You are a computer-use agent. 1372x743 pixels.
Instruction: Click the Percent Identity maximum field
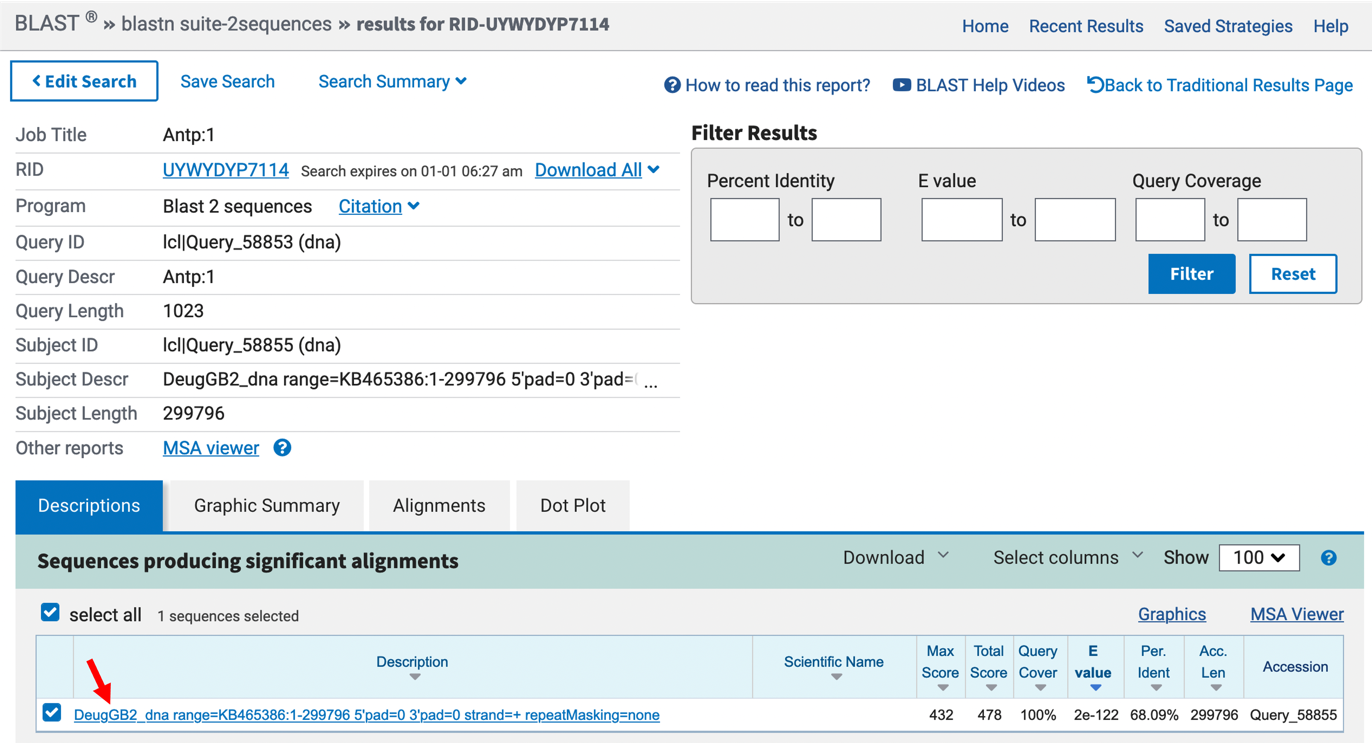click(846, 220)
